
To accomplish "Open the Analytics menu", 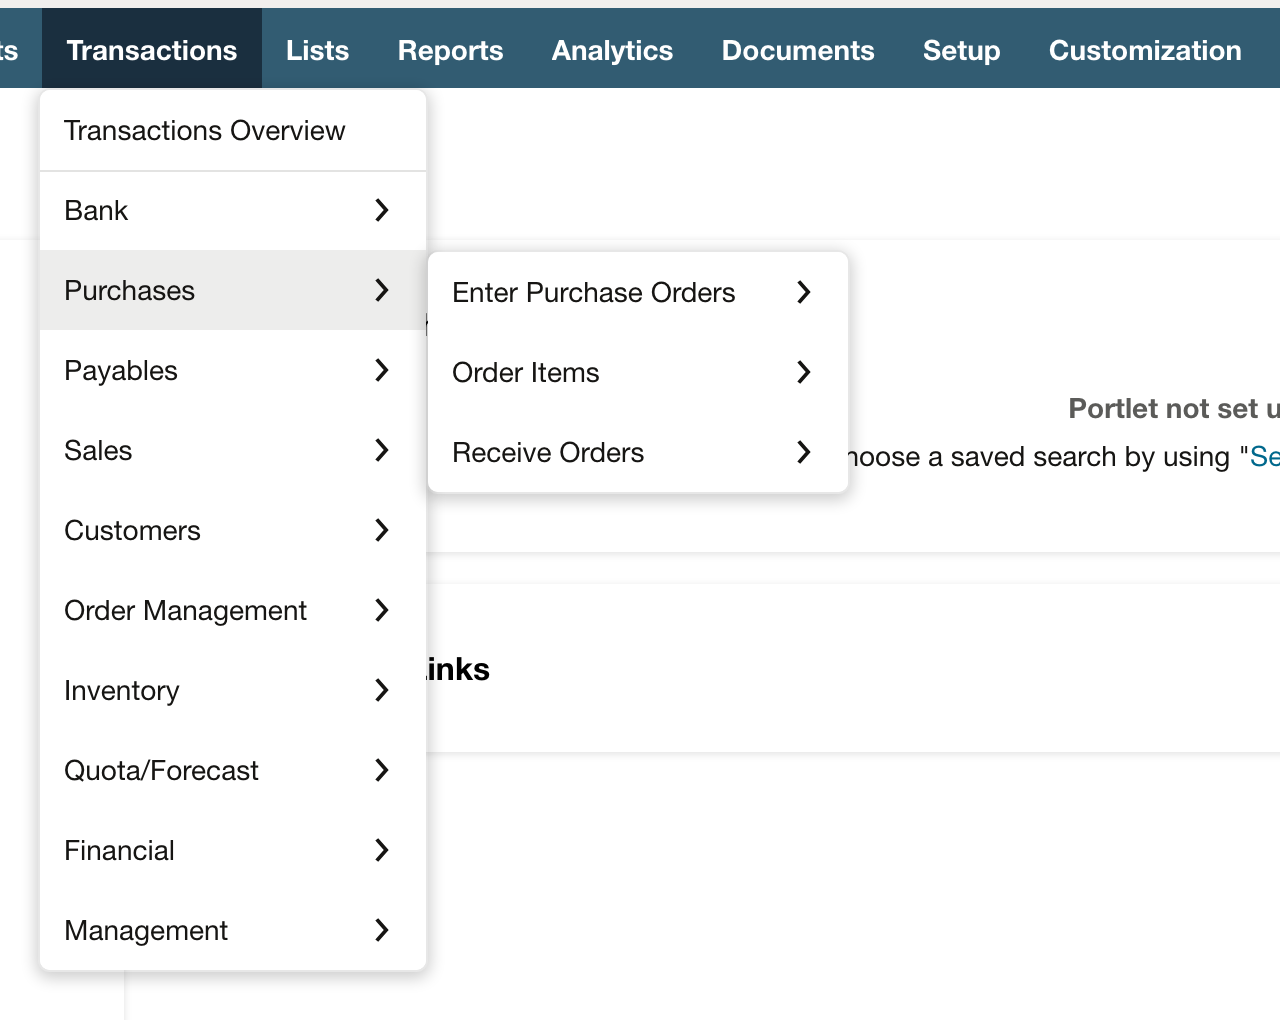I will tap(612, 50).
